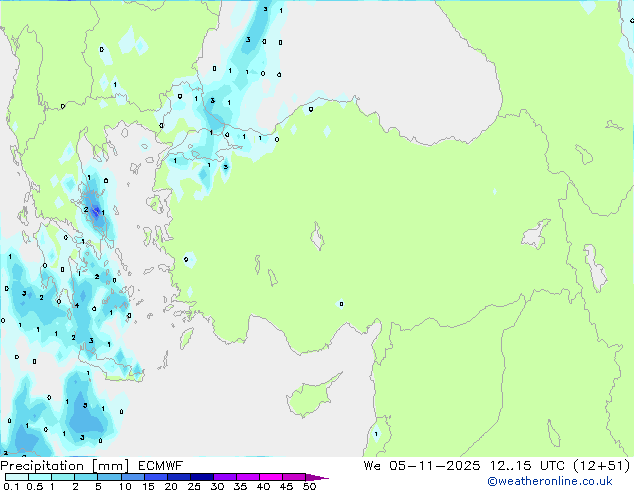Choose the 25–30 mm dark blue swatch
Screen dimensions: 634x490
(x=202, y=477)
